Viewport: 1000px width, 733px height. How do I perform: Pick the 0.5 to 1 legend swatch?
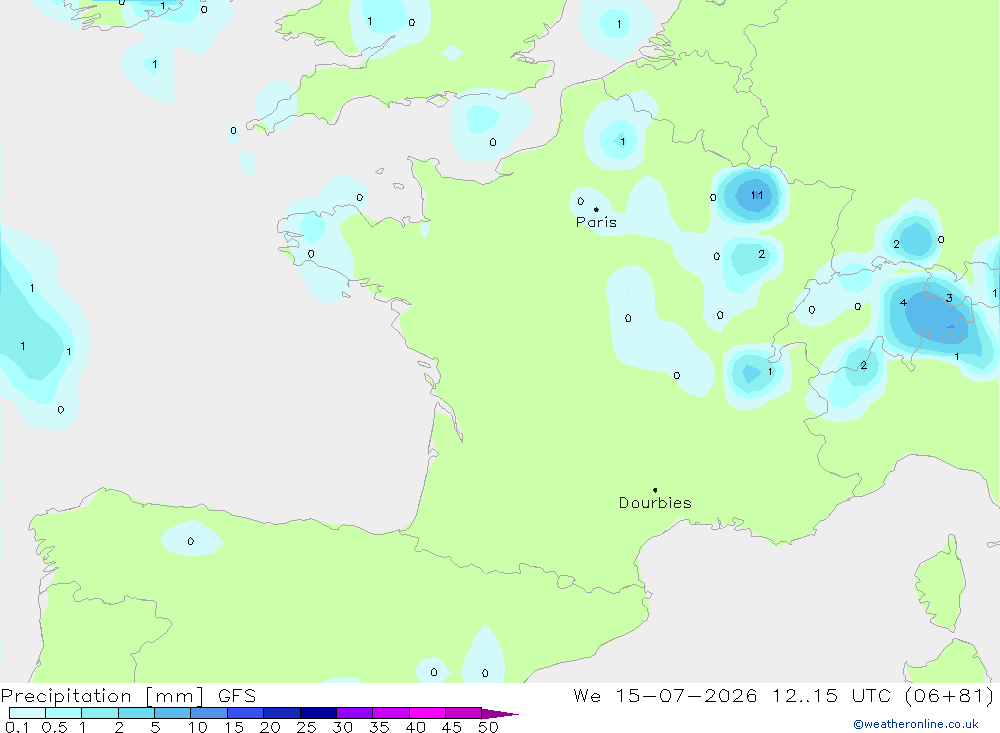64,713
